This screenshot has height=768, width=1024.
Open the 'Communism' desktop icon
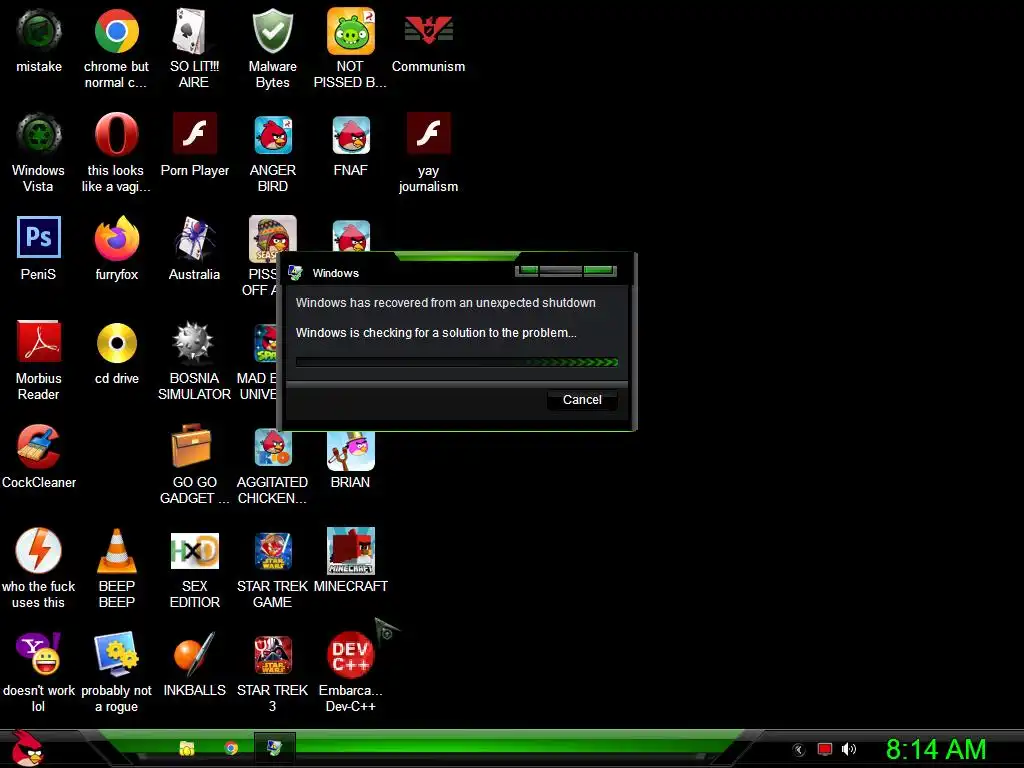point(428,30)
